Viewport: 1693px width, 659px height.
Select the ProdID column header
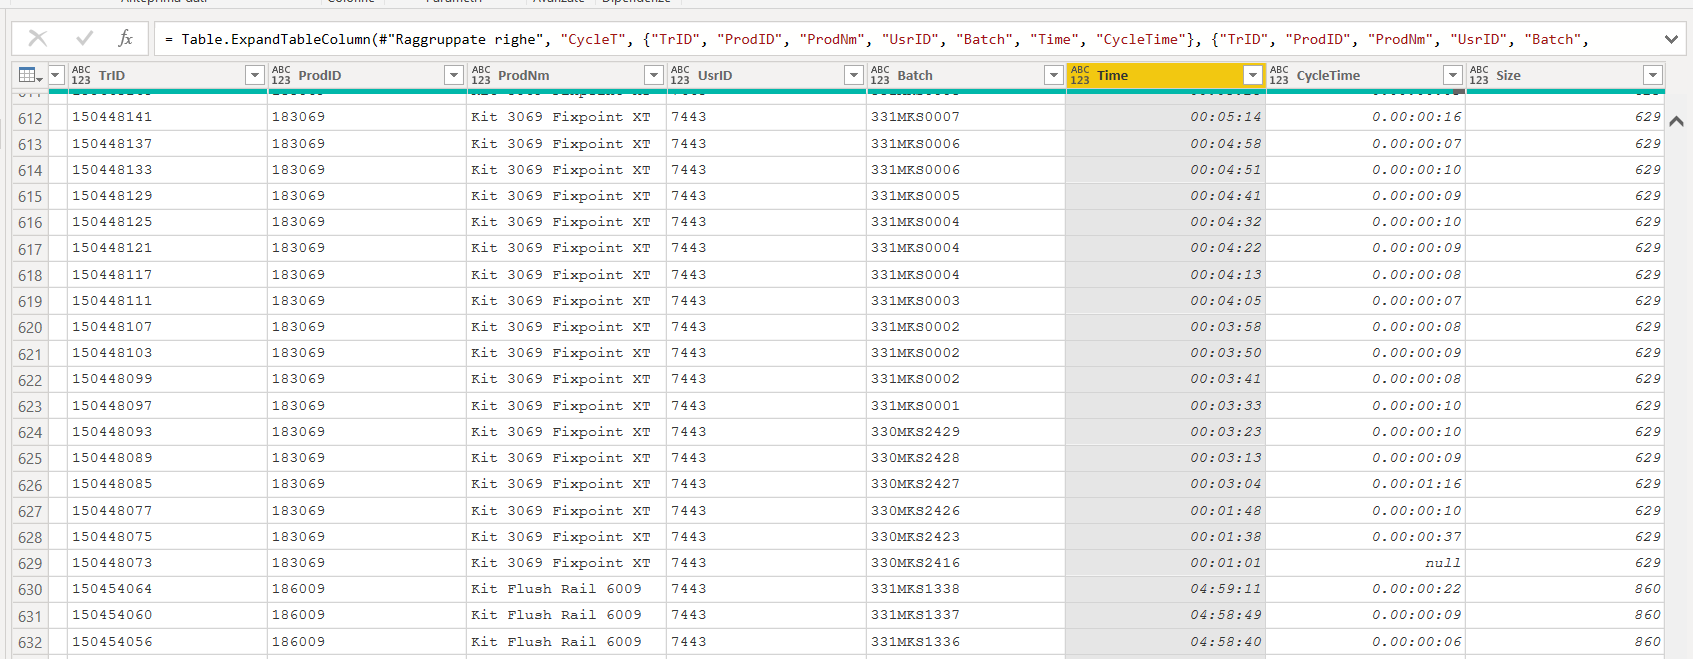click(367, 75)
